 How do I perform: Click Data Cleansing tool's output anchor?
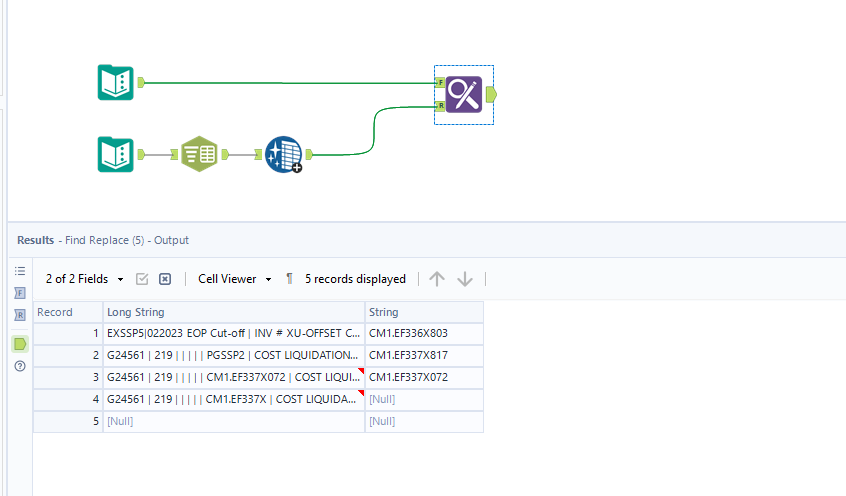[309, 155]
